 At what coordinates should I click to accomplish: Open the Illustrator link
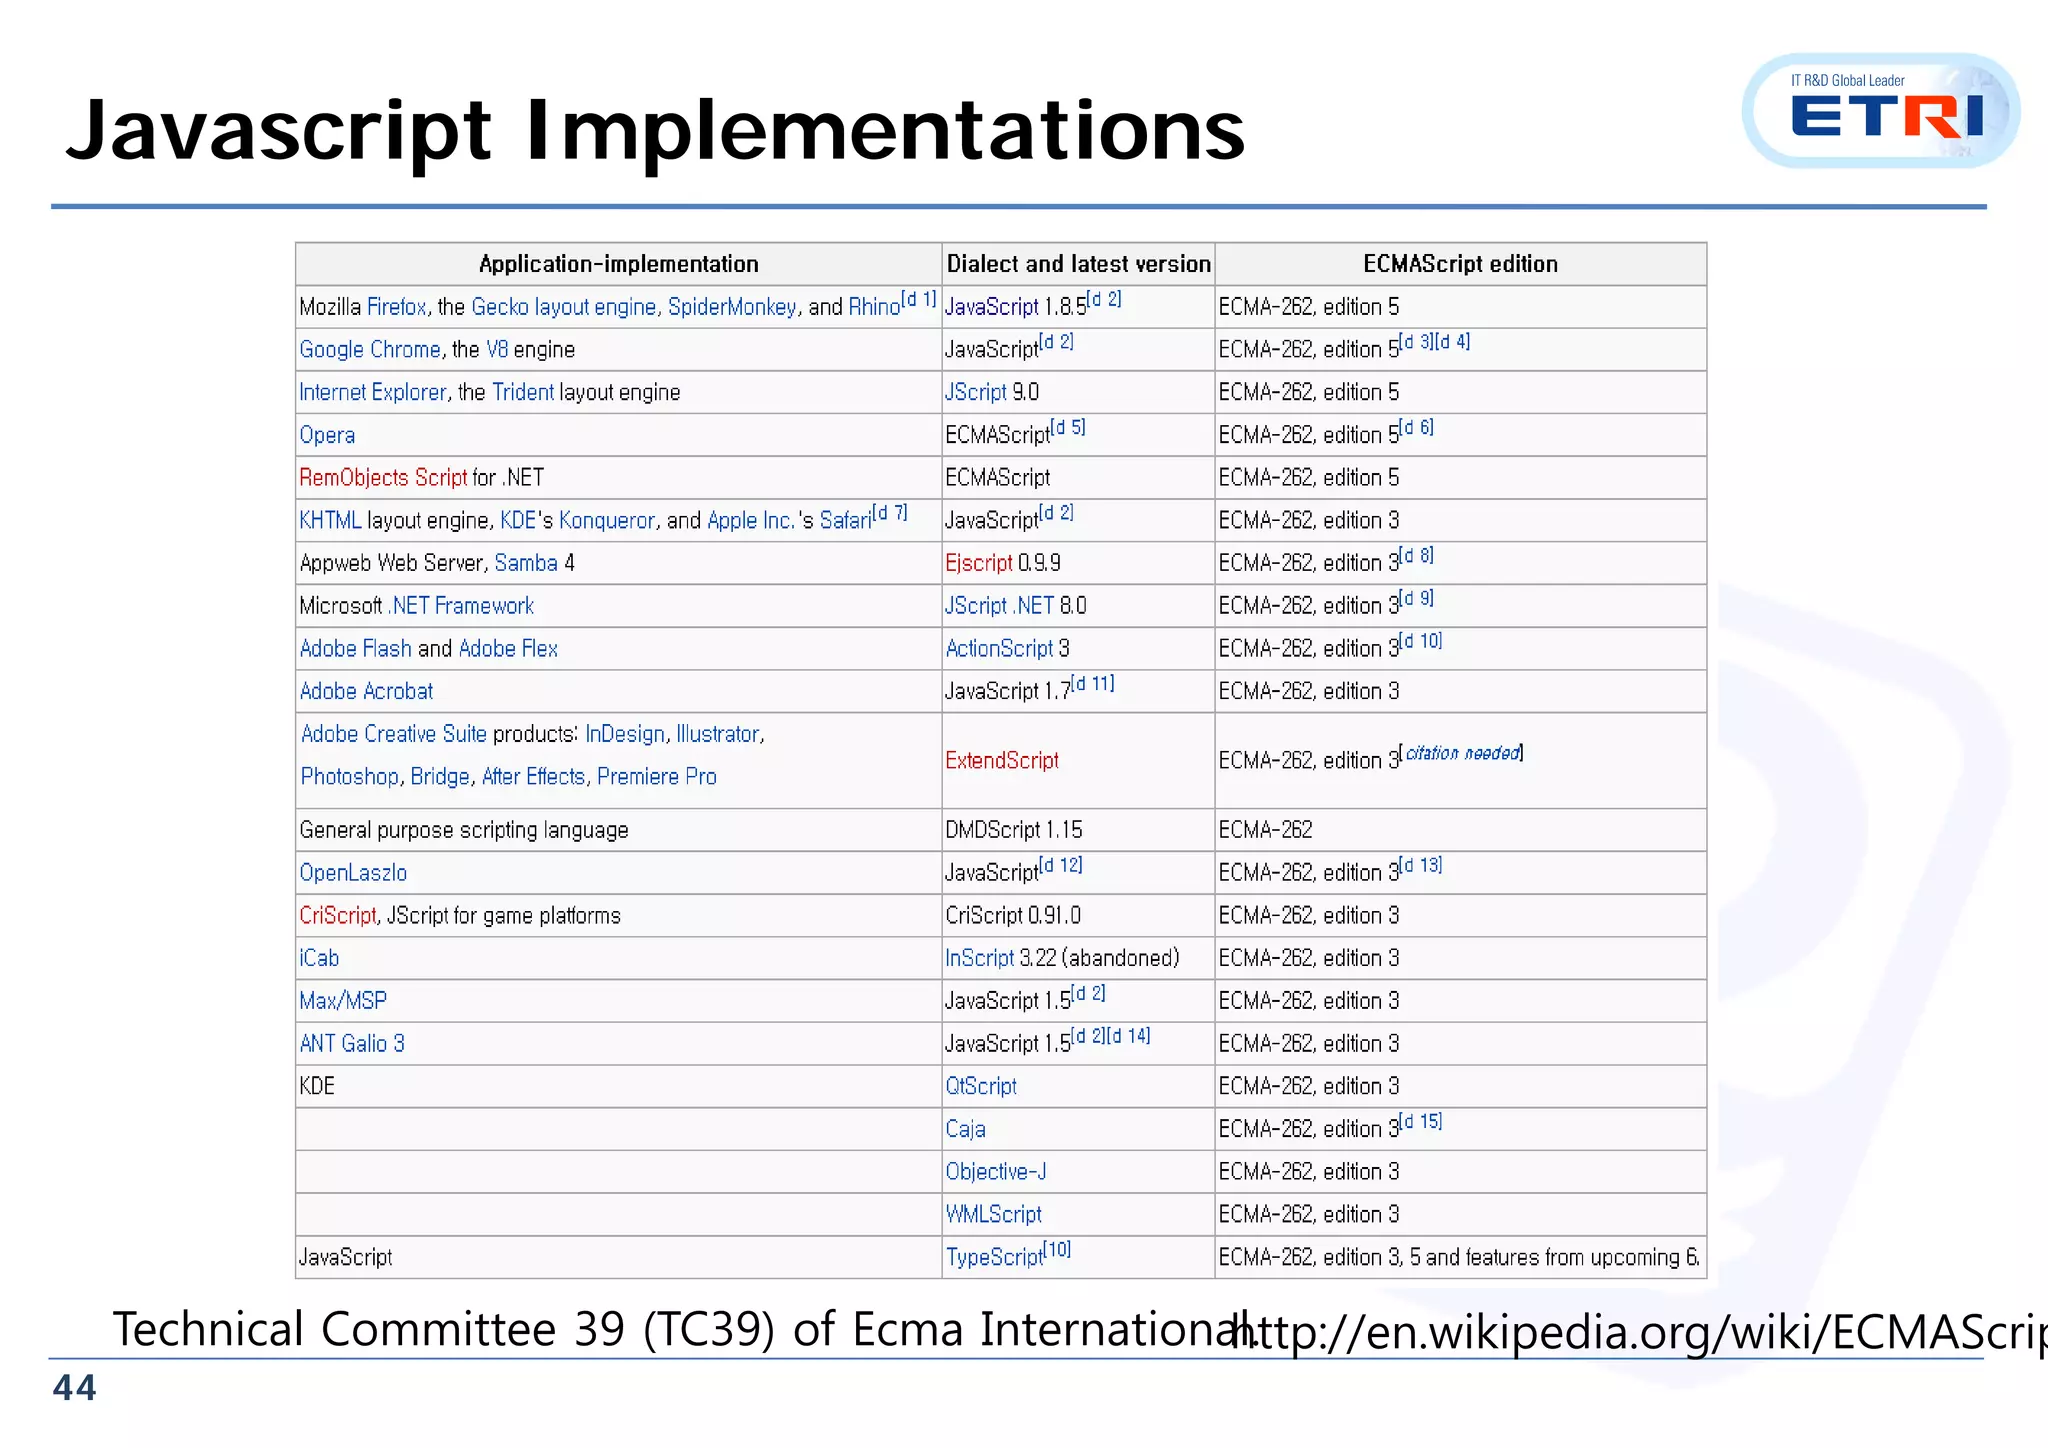(x=718, y=734)
